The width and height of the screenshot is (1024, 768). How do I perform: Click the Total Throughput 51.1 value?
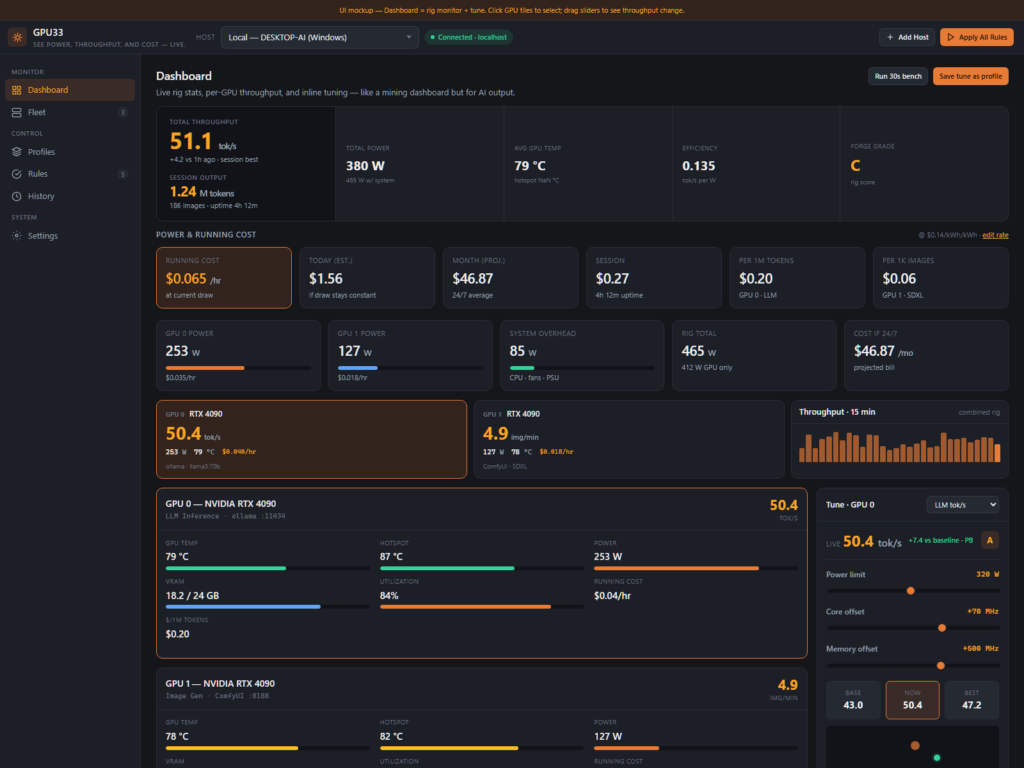coord(191,141)
